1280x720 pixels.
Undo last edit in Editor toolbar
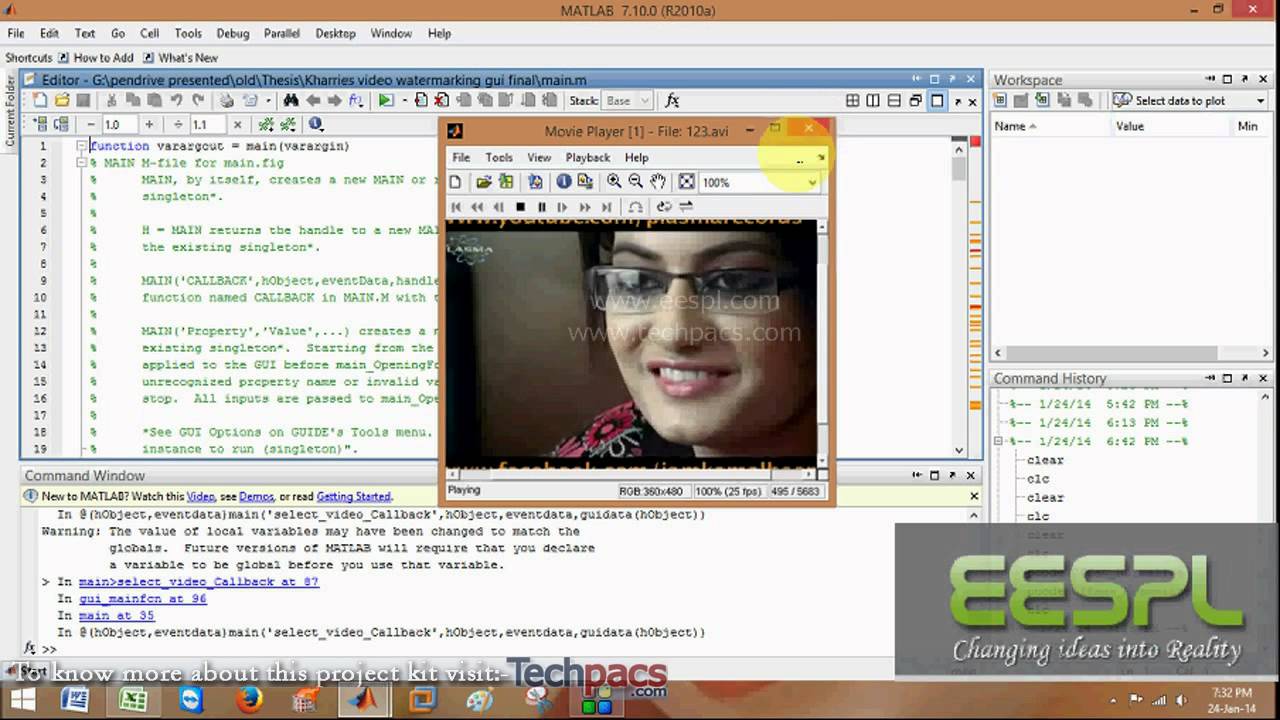tap(176, 100)
